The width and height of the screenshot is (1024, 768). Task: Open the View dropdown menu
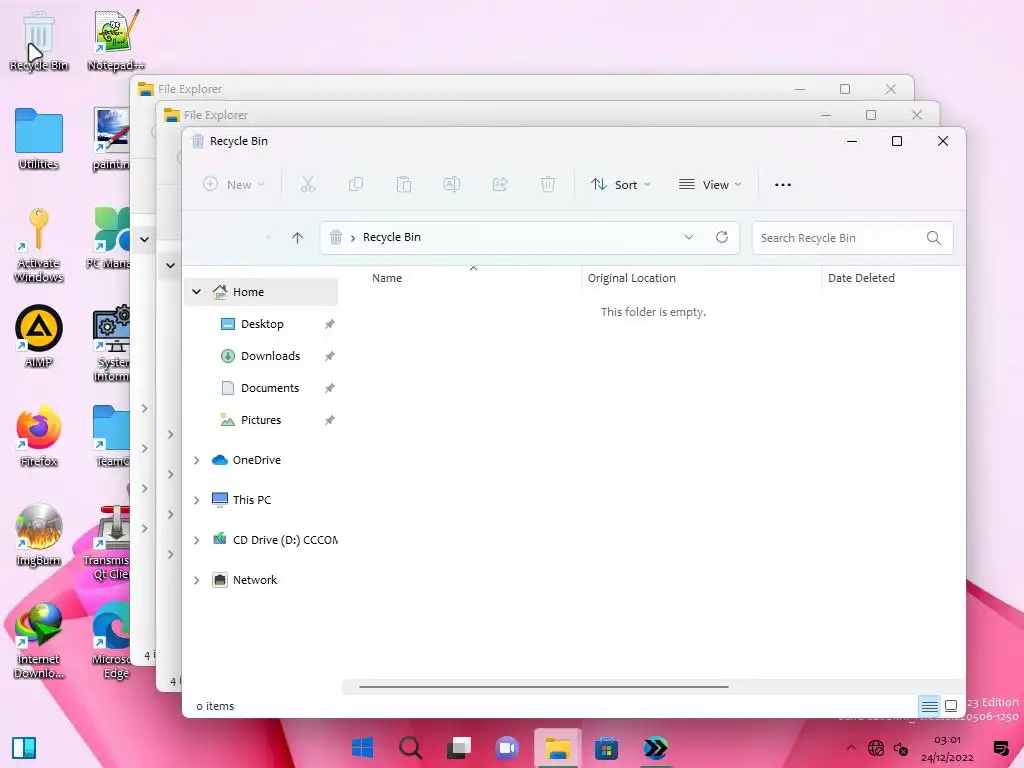(x=710, y=185)
